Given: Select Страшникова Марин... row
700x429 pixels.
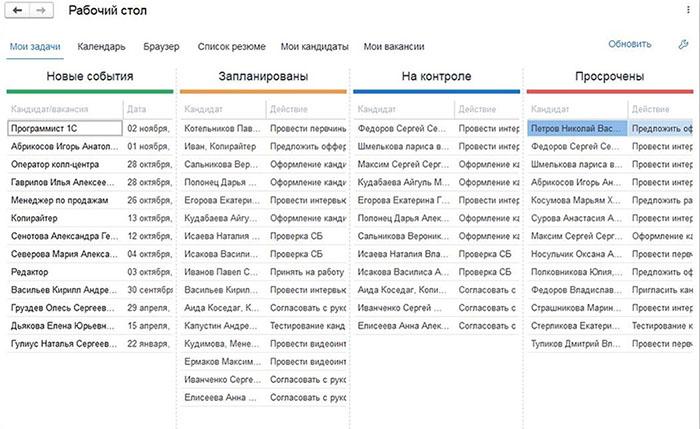Looking at the screenshot, I should pyautogui.click(x=610, y=308).
